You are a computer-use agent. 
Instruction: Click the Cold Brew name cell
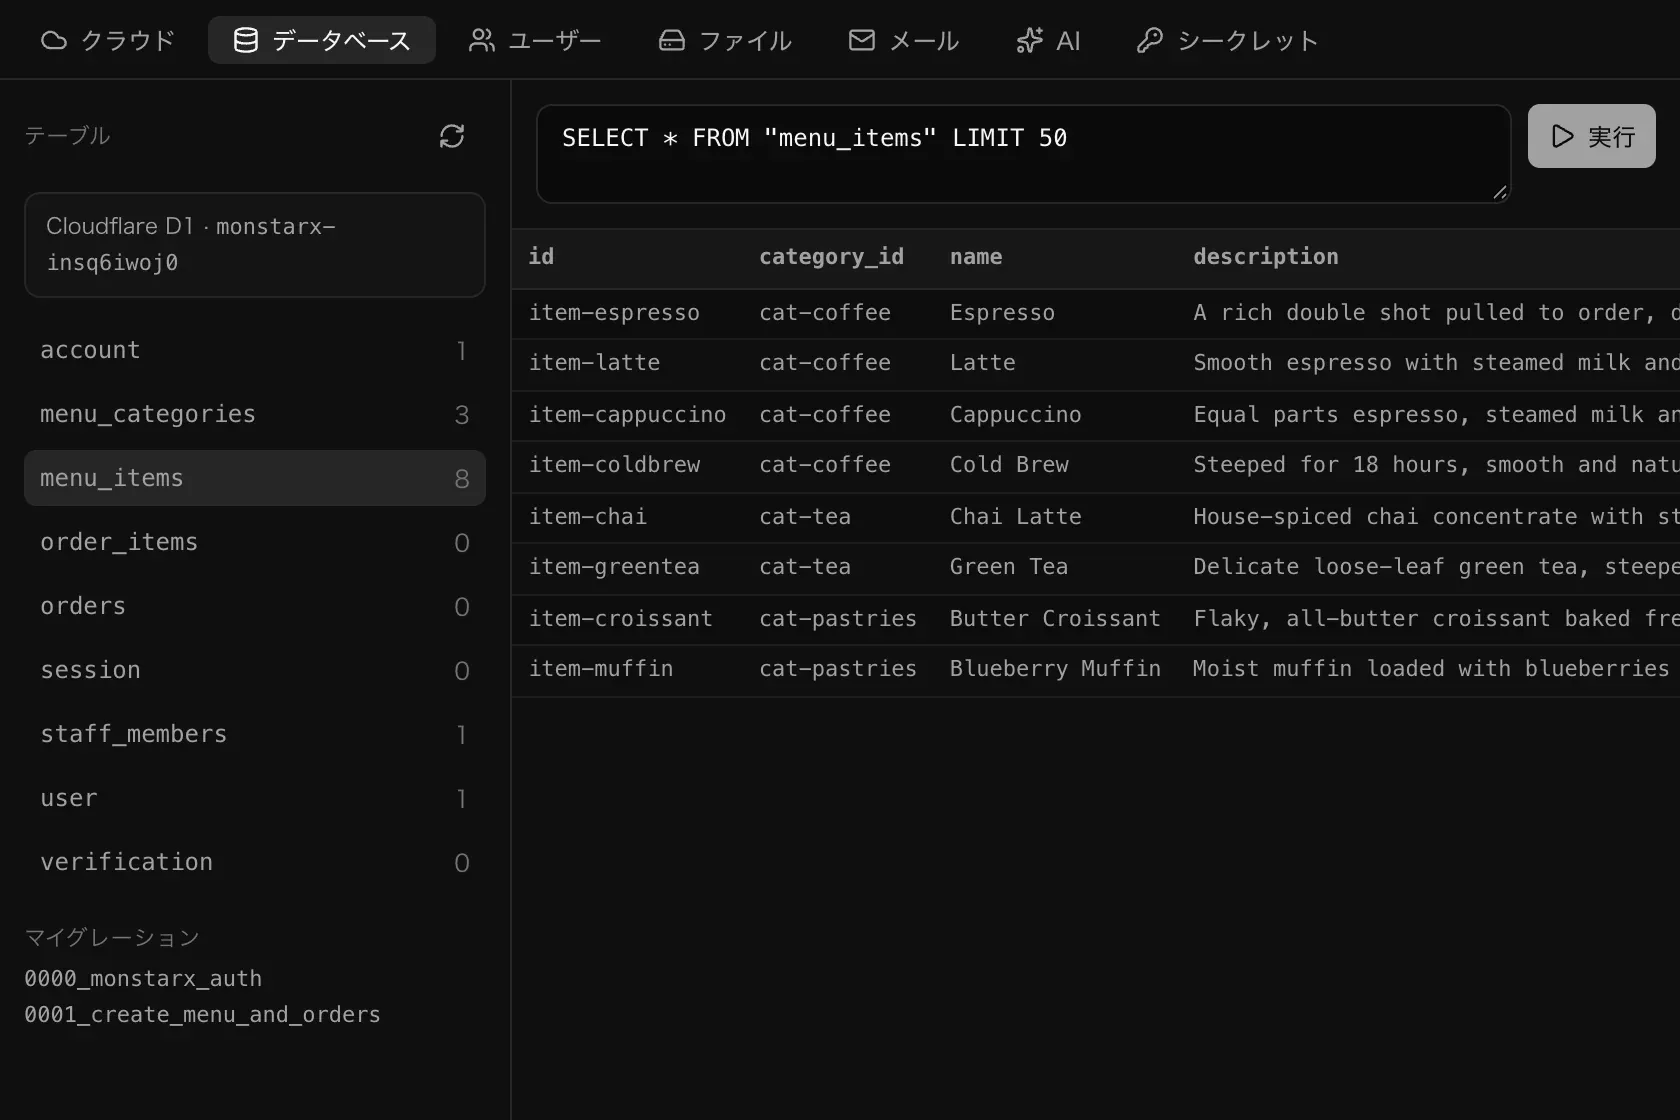pos(1009,465)
